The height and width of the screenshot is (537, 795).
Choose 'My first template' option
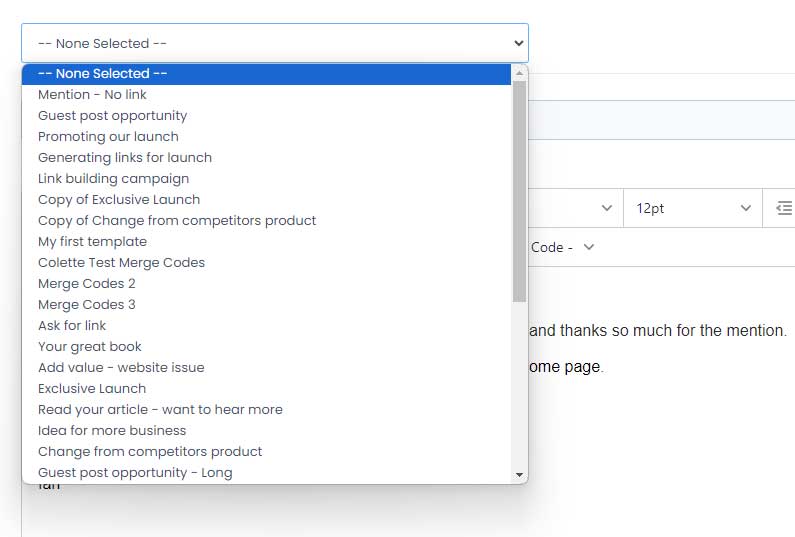[267, 241]
